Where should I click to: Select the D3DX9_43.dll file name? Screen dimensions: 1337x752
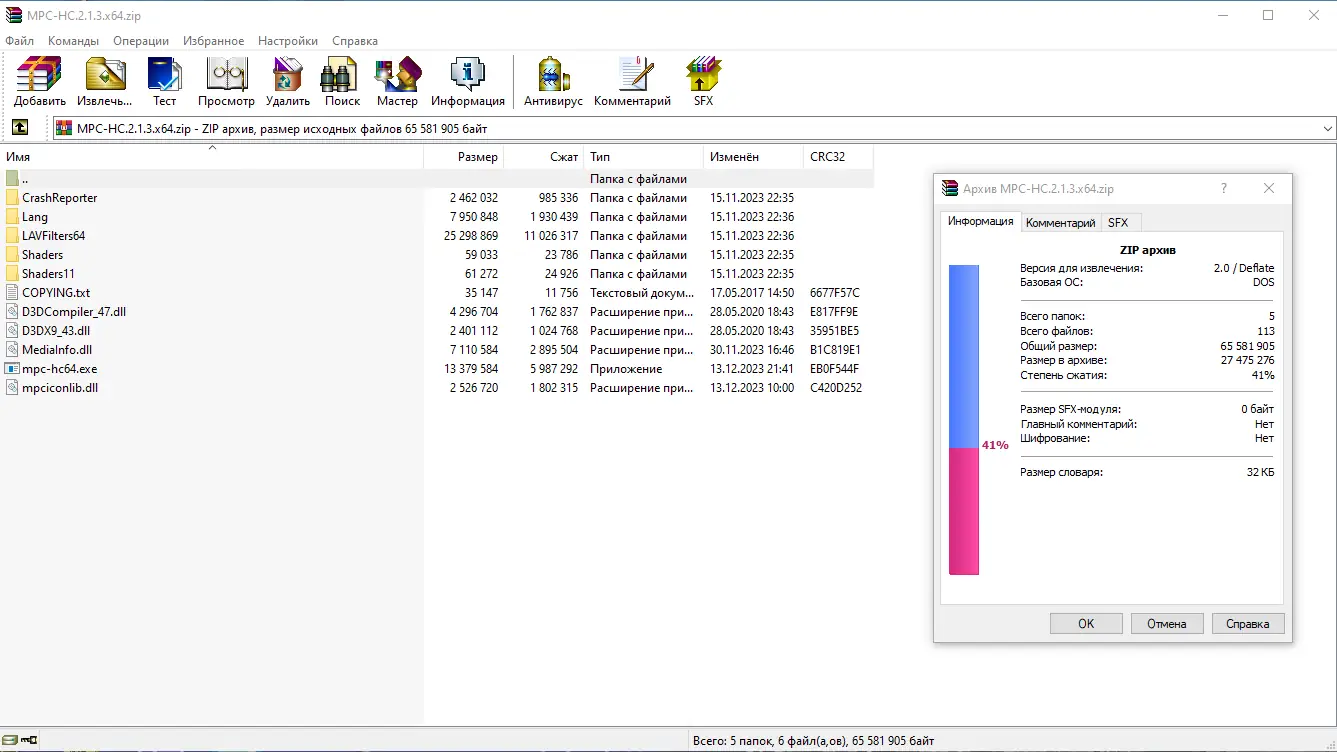coord(56,331)
